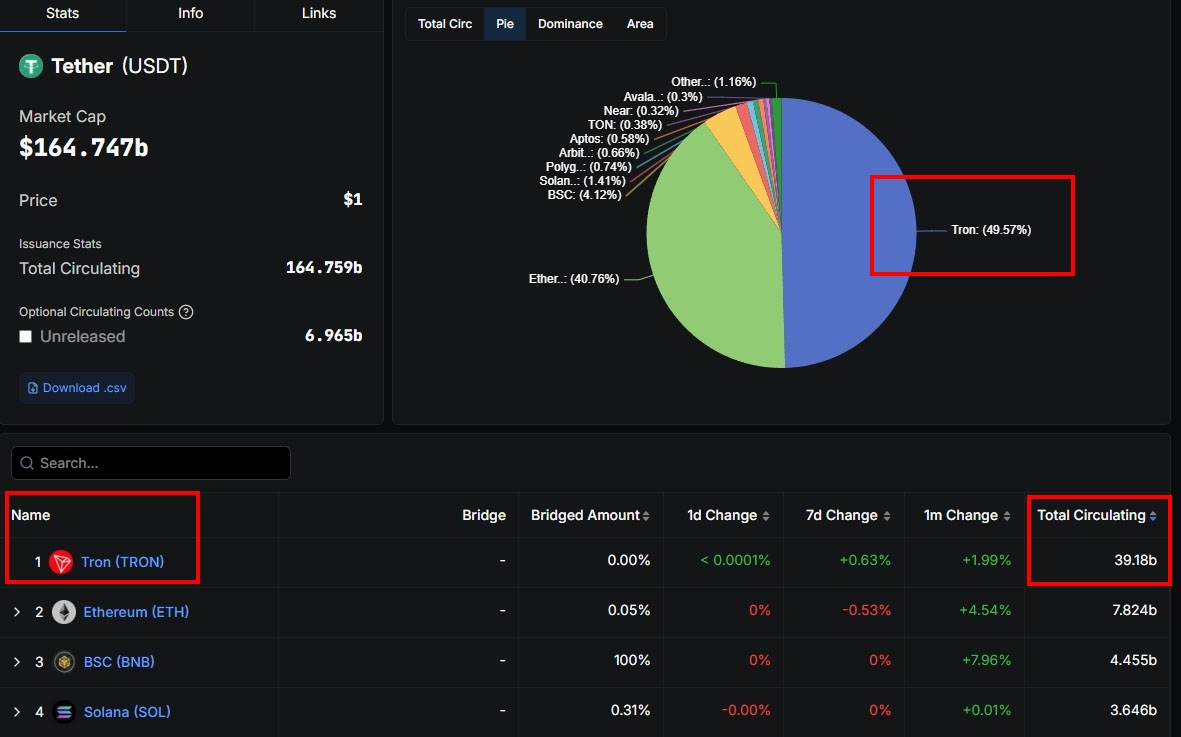This screenshot has height=737, width=1181.
Task: Click the 7.824b Ethereum circulating value
Action: click(x=1134, y=610)
